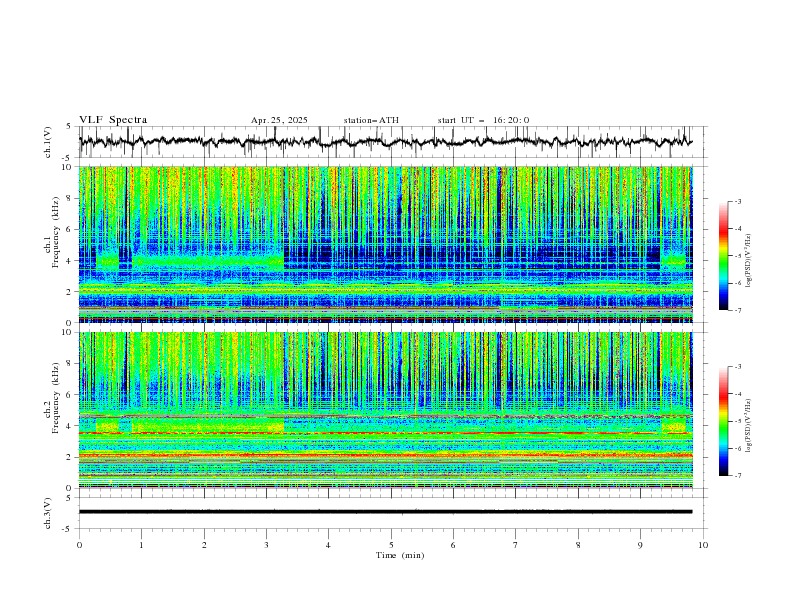
Task: Click the ch.1 color bar log(PSD) label
Action: pyautogui.click(x=748, y=261)
